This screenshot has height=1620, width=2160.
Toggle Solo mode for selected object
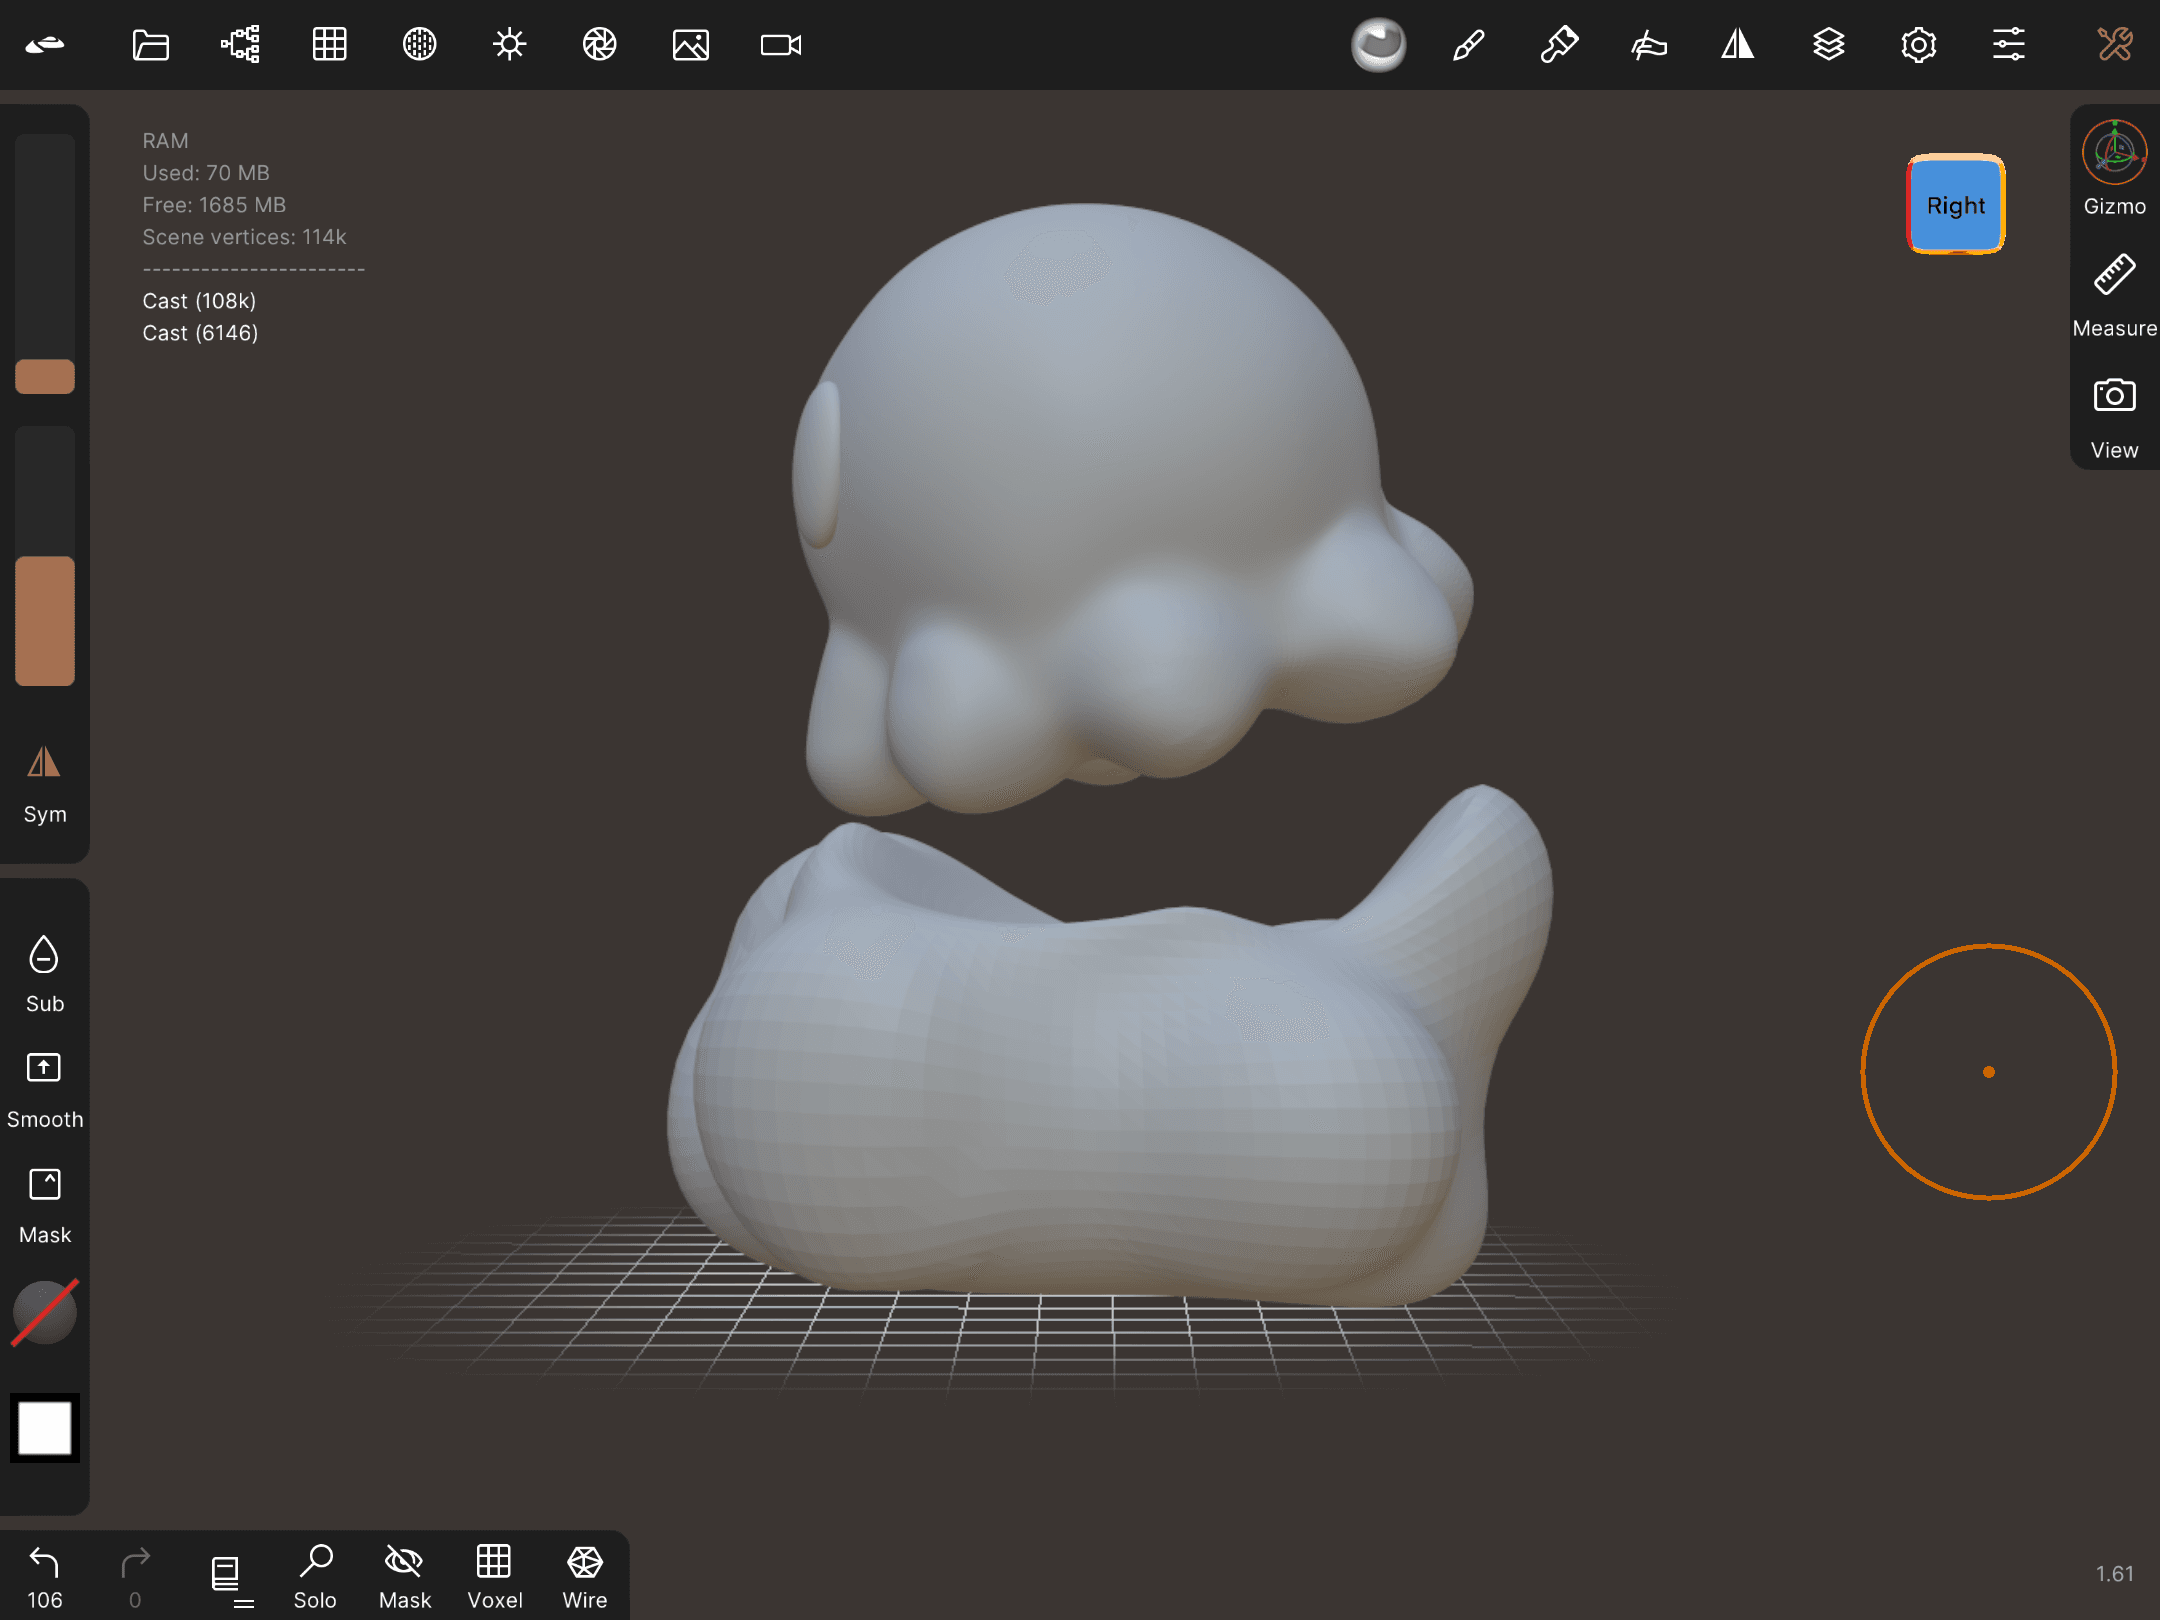[315, 1576]
